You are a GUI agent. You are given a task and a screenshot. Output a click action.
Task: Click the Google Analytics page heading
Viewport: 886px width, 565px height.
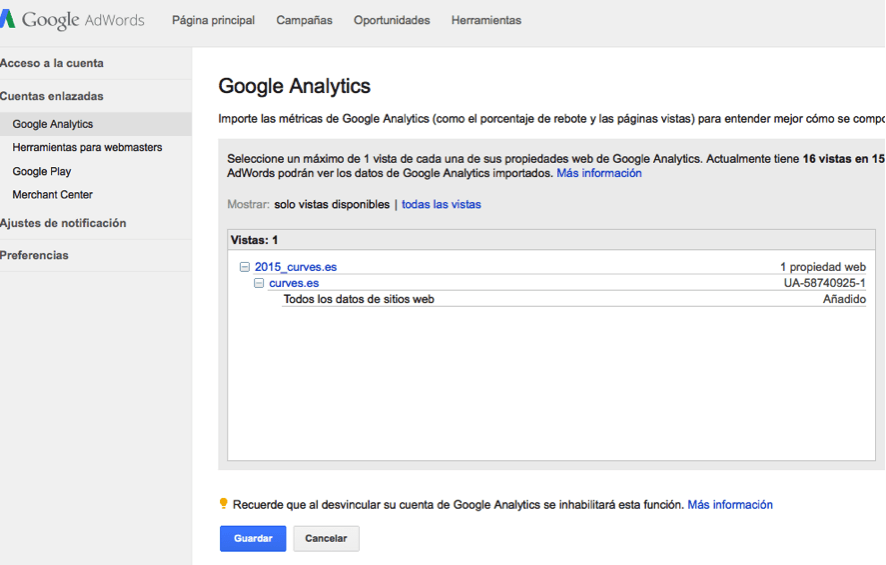click(294, 86)
